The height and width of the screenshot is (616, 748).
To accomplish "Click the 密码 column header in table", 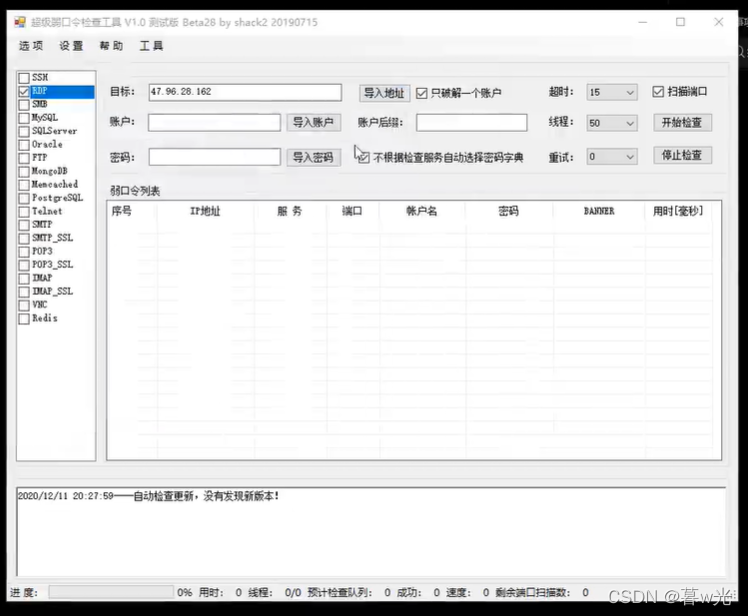I will [509, 211].
